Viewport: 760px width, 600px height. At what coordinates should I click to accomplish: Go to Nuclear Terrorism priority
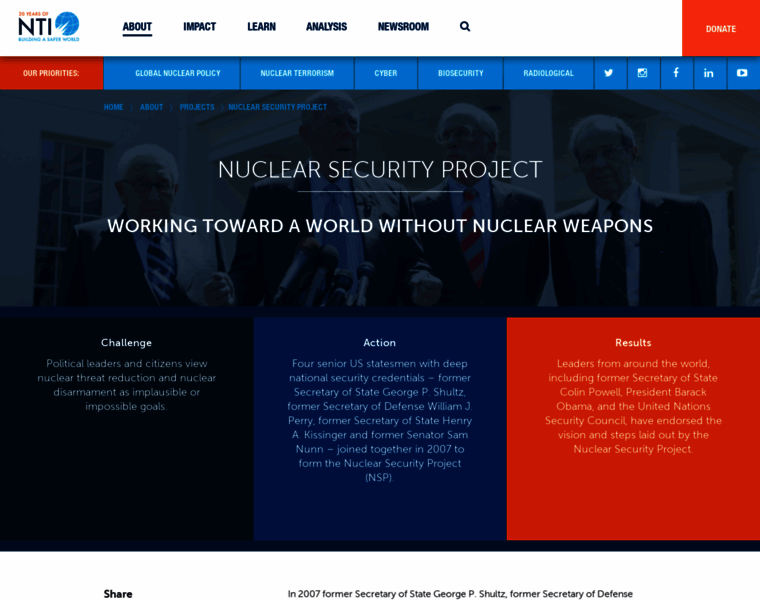297,73
